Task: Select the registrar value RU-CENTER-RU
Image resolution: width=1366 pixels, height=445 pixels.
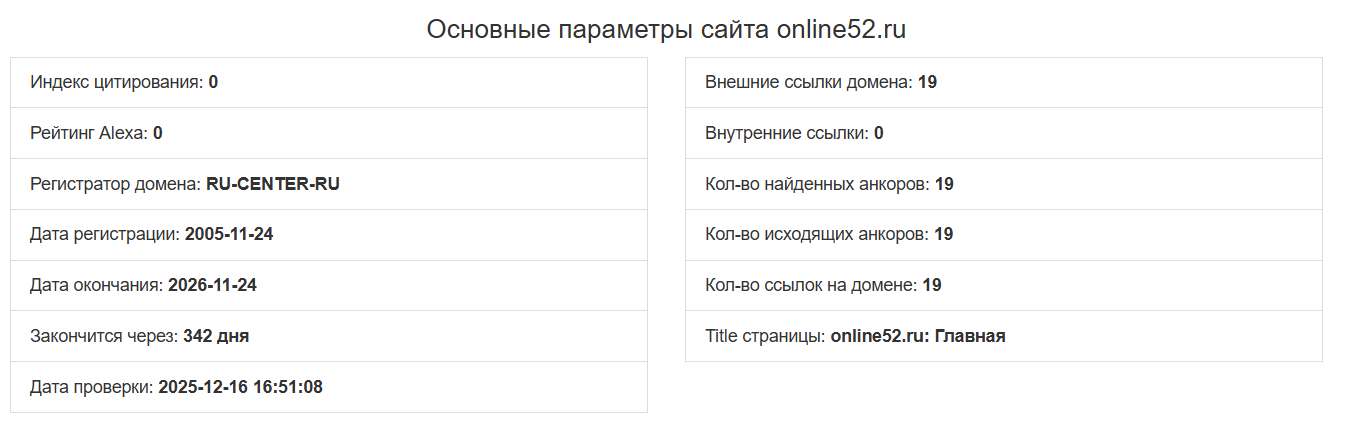Action: (x=272, y=184)
